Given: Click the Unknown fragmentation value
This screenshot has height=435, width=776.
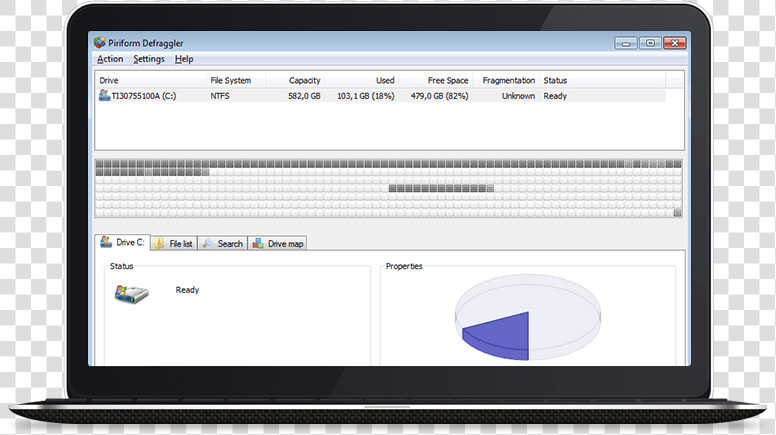Looking at the screenshot, I should [518, 96].
